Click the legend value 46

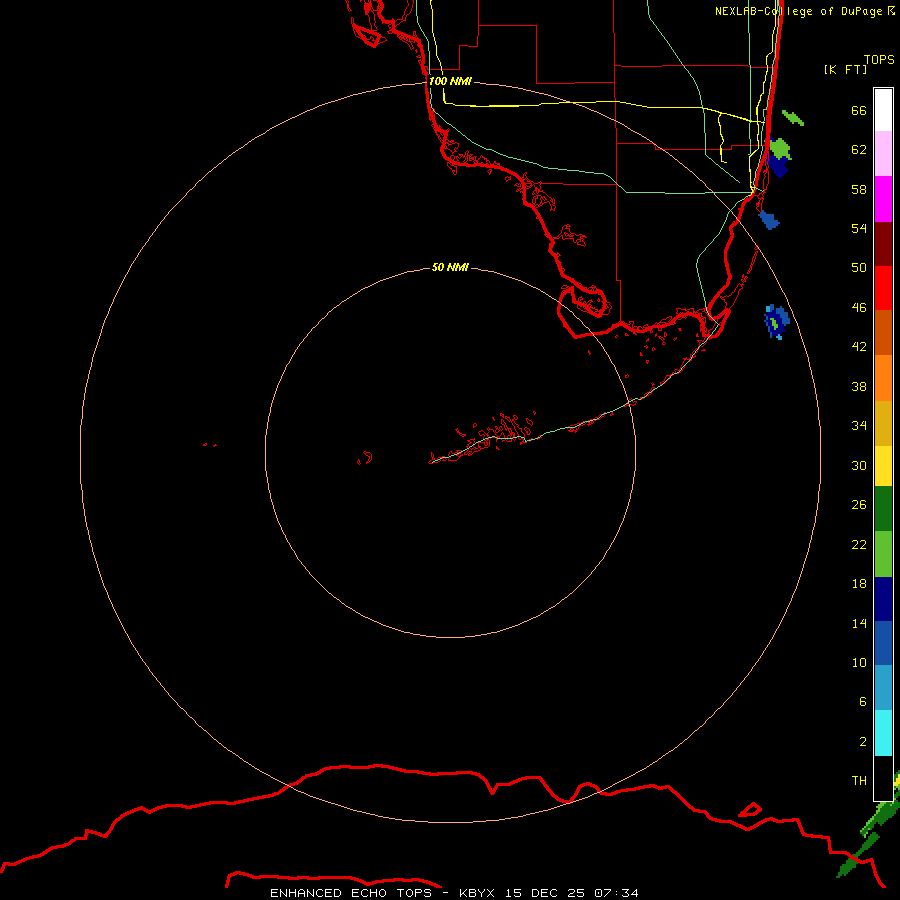pos(859,307)
